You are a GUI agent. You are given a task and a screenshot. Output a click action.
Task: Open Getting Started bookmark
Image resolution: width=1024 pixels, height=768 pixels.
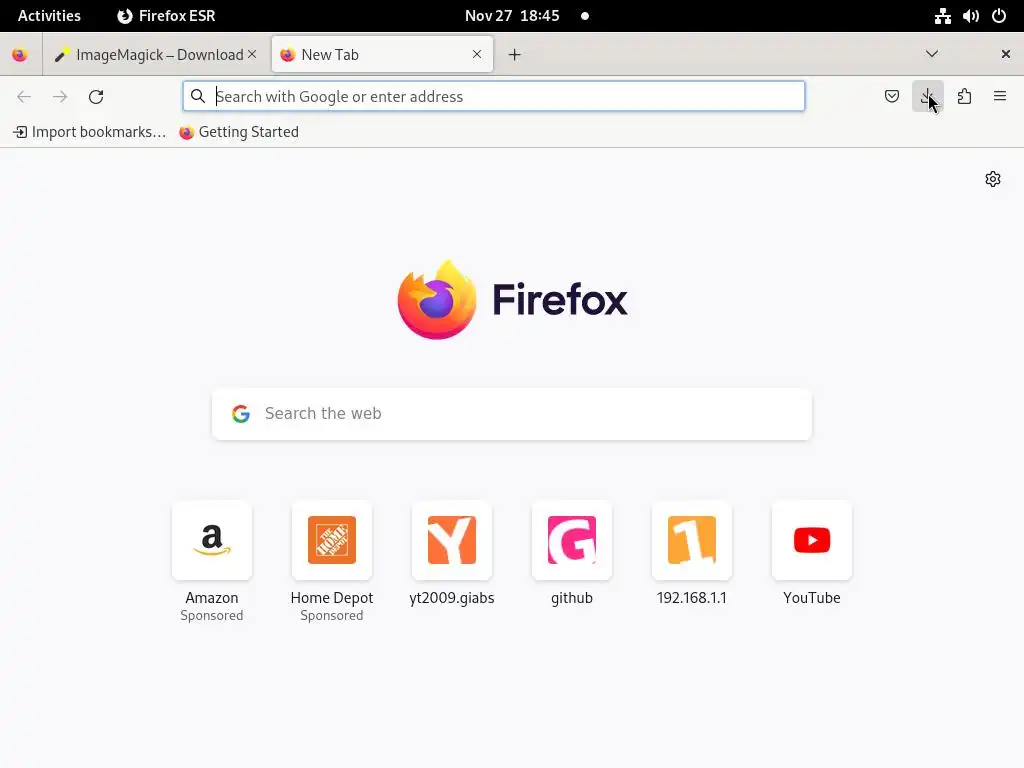click(239, 132)
